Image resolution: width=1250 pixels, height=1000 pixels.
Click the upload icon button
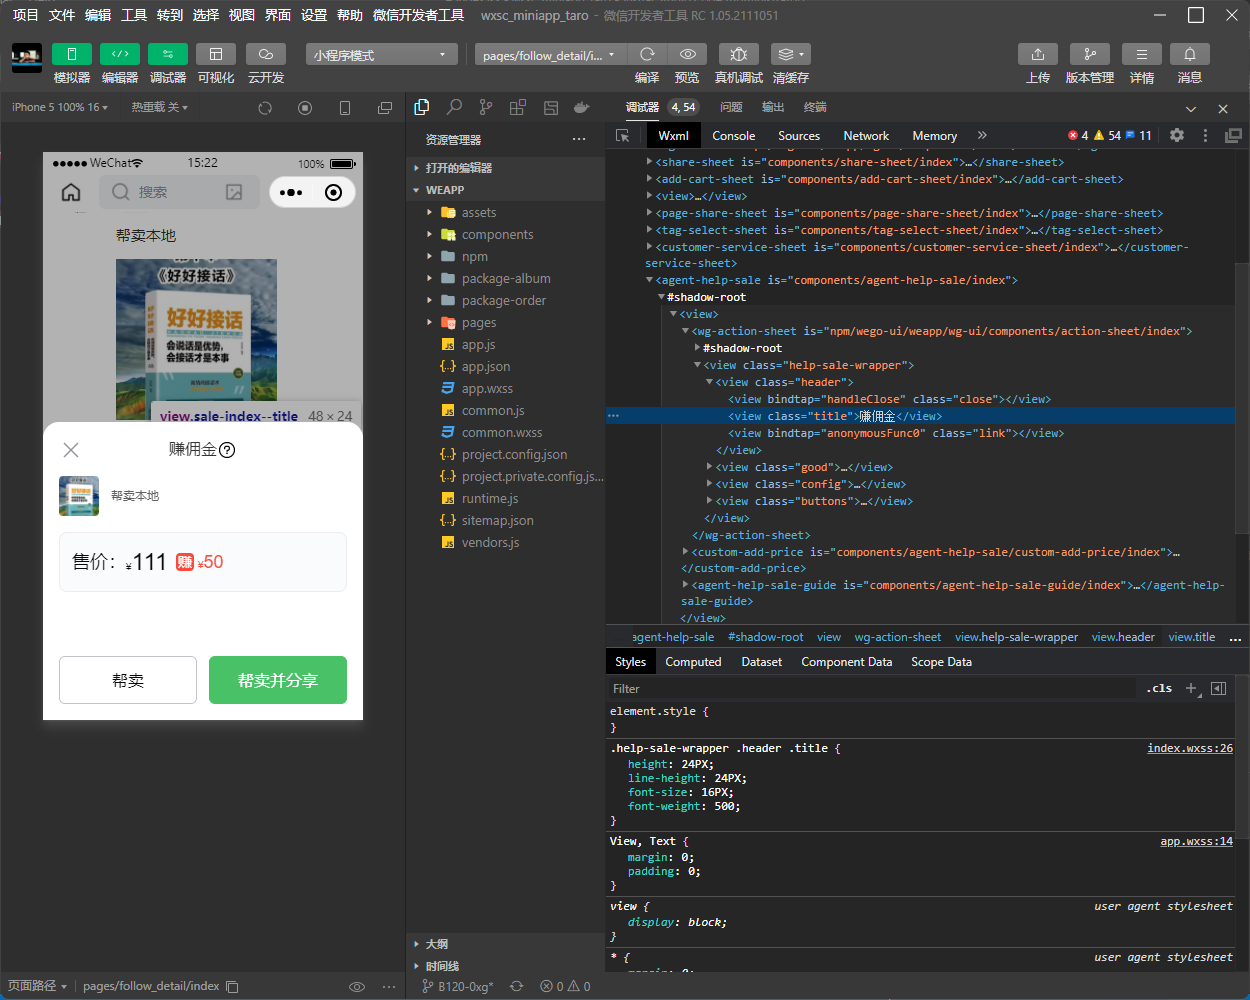tap(1038, 54)
